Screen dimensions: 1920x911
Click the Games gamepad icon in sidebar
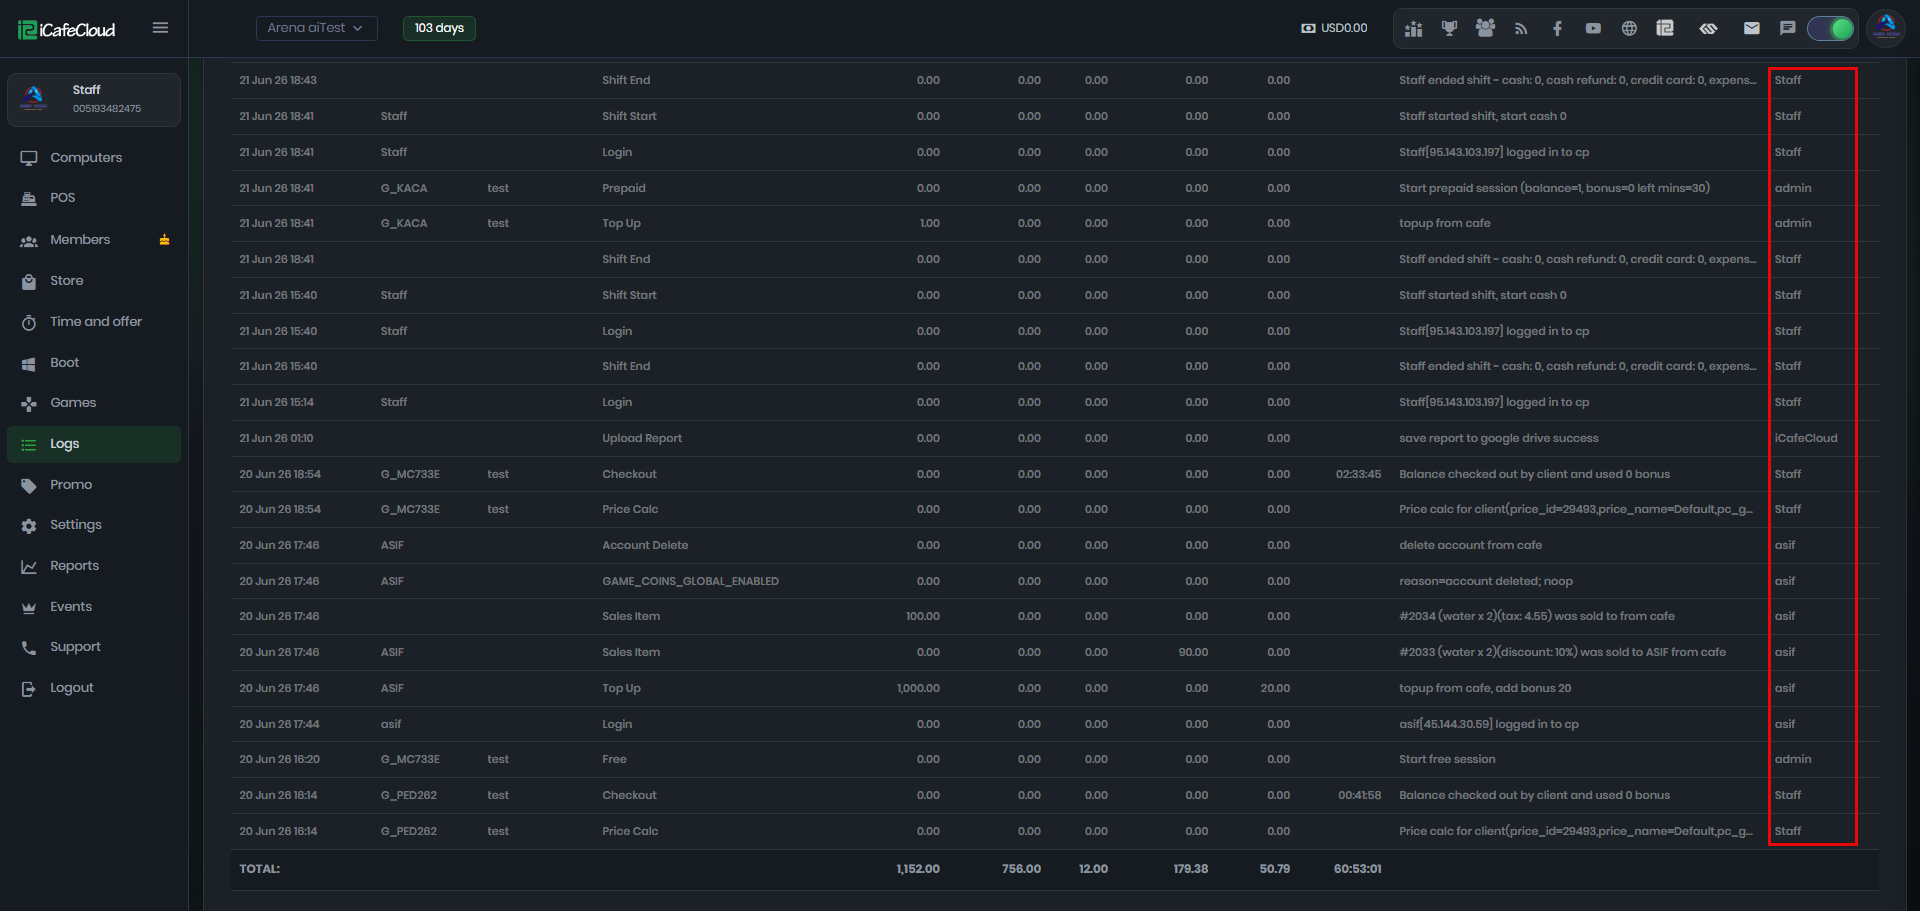click(29, 403)
